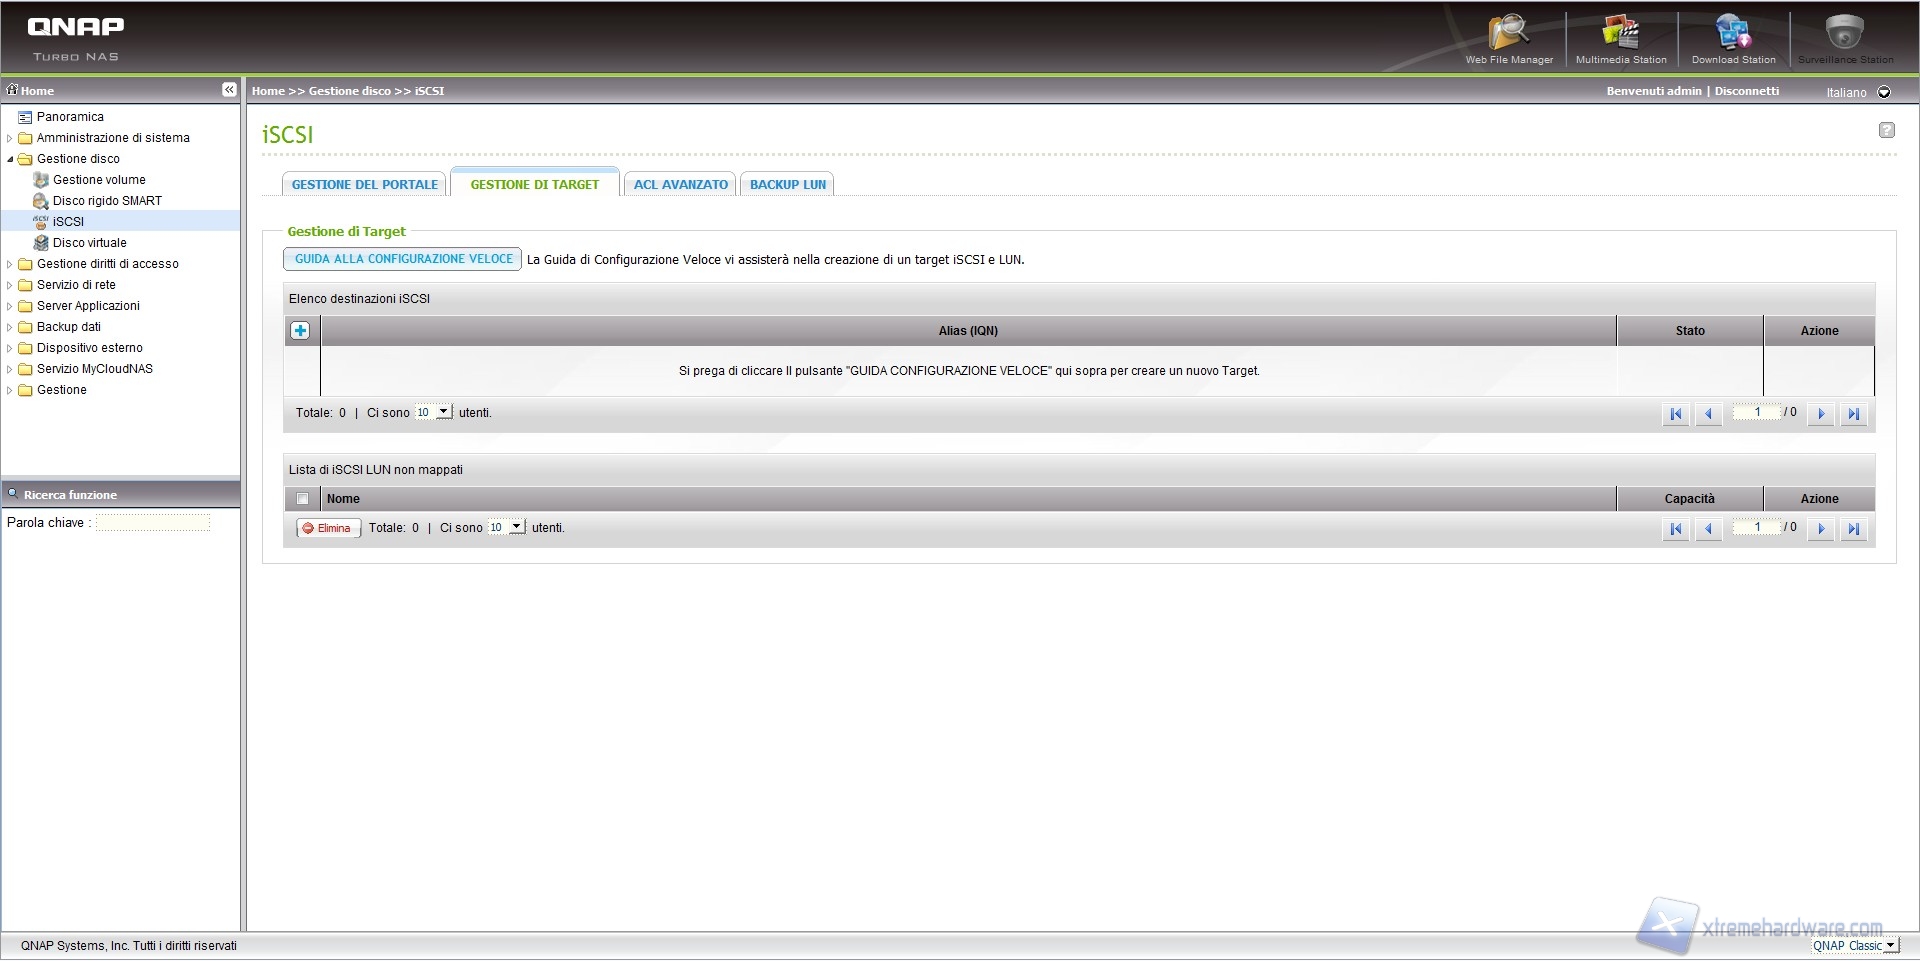Go to first page of unmapped LUN list
Viewport: 1920px width, 961px height.
tap(1675, 529)
